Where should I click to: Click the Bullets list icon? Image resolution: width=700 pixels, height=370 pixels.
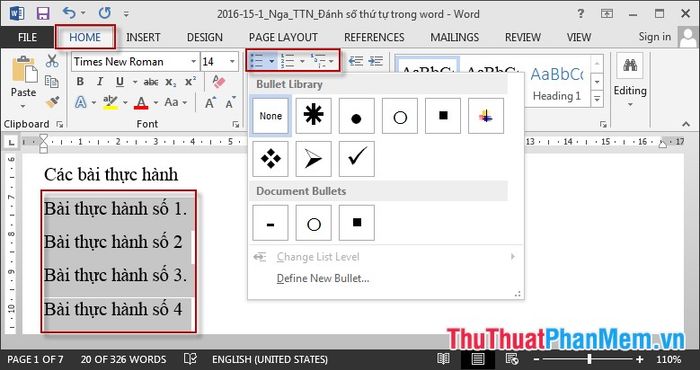257,61
